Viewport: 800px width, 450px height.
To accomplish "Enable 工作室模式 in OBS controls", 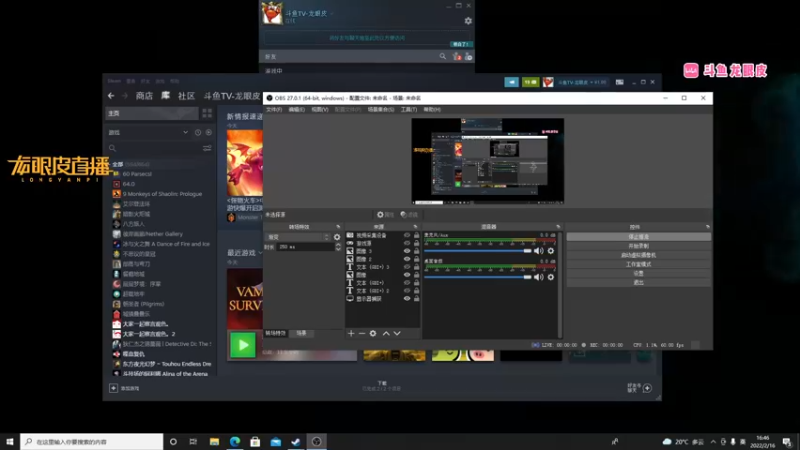I will coord(638,264).
